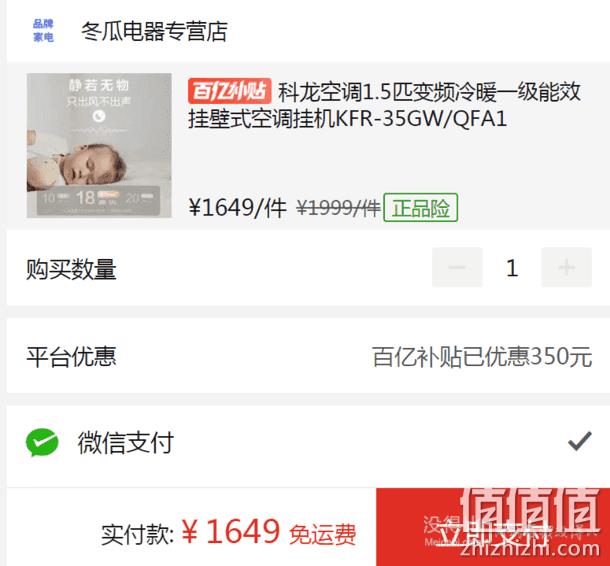Click the 免运费 free shipping label
Viewport: 610px width, 566px height.
[x=323, y=534]
